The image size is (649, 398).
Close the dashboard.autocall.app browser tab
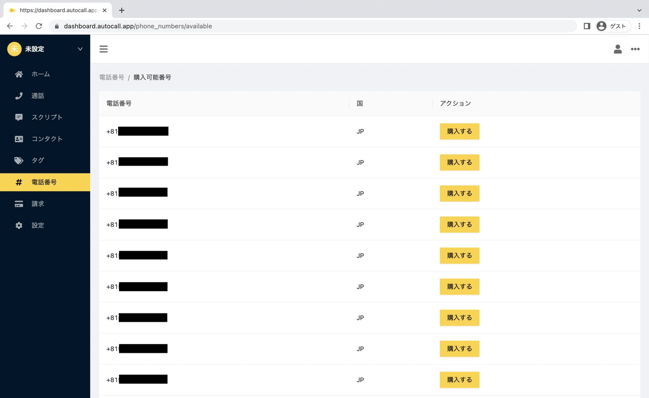pyautogui.click(x=104, y=10)
